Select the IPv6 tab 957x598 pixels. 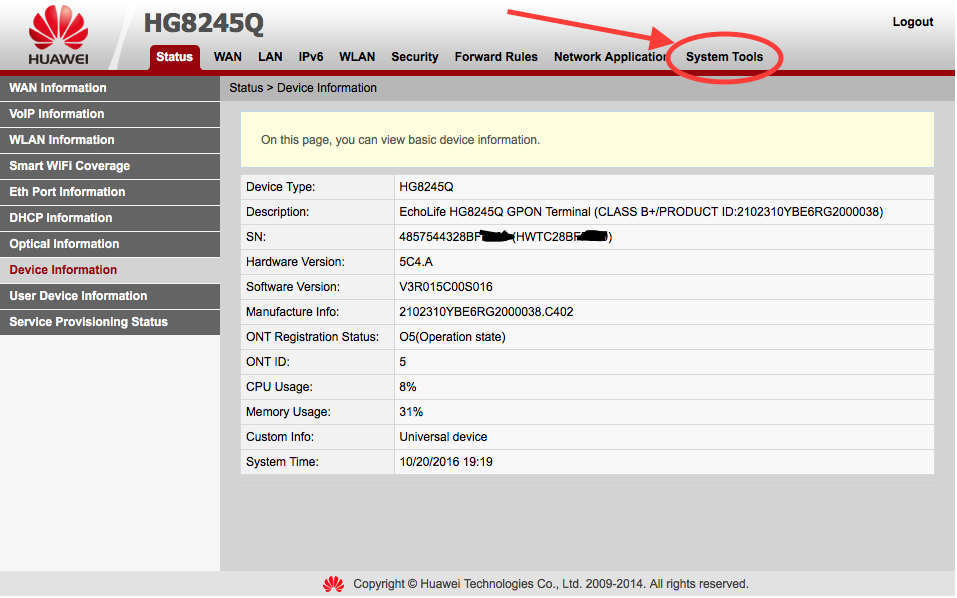[x=311, y=57]
